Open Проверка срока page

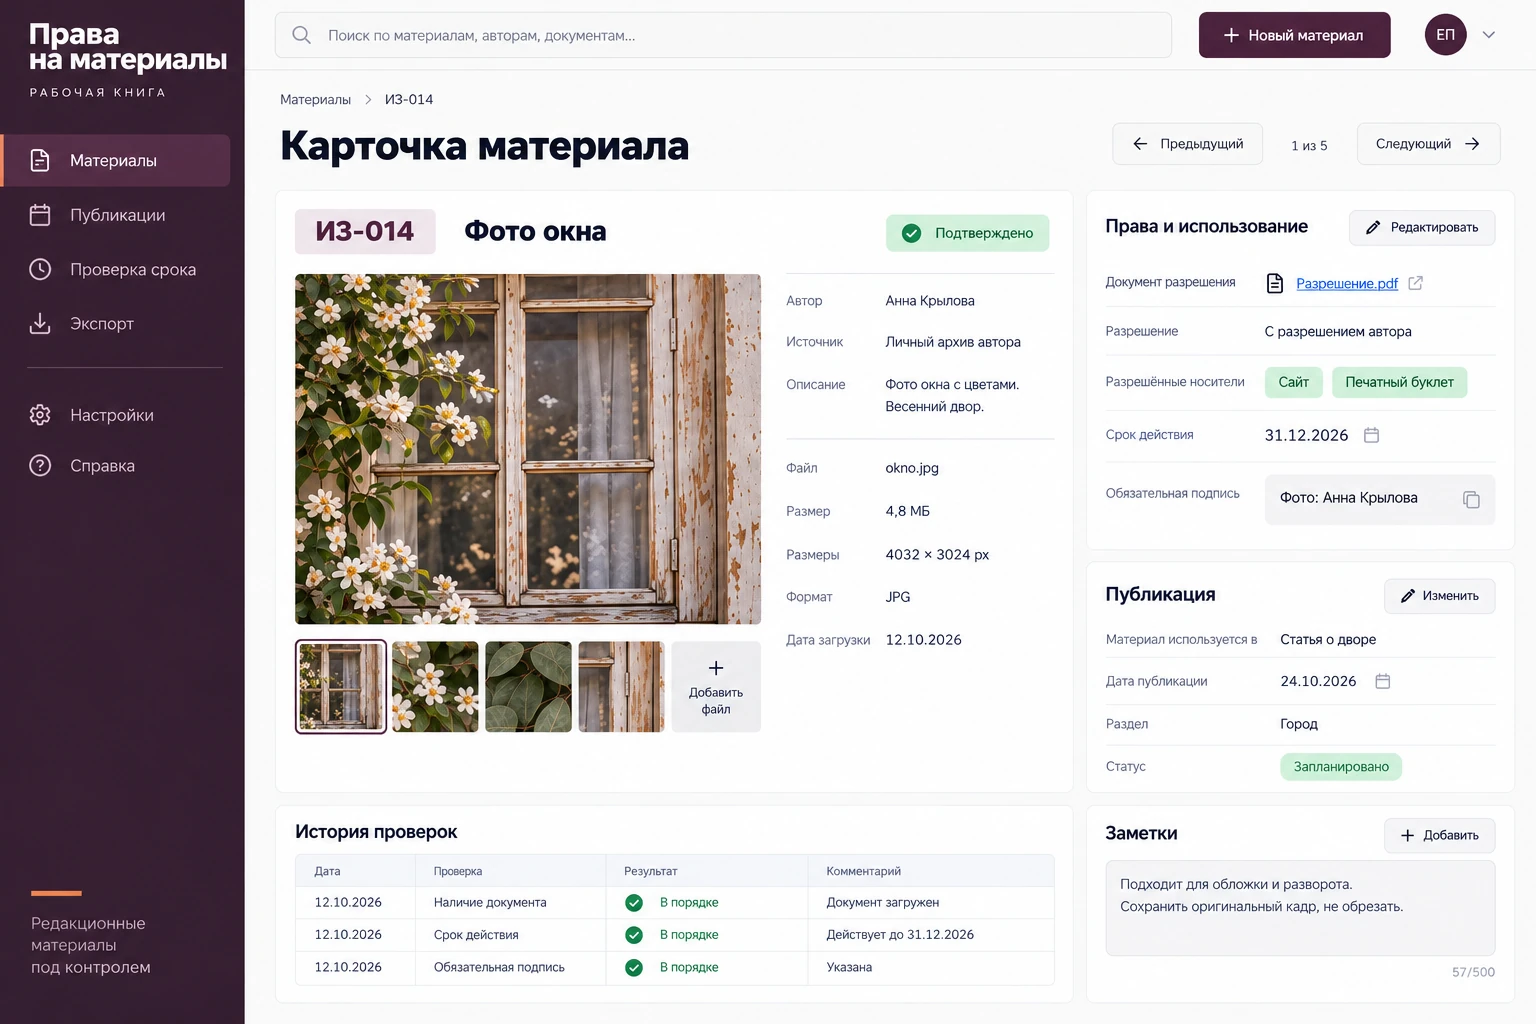tap(116, 269)
